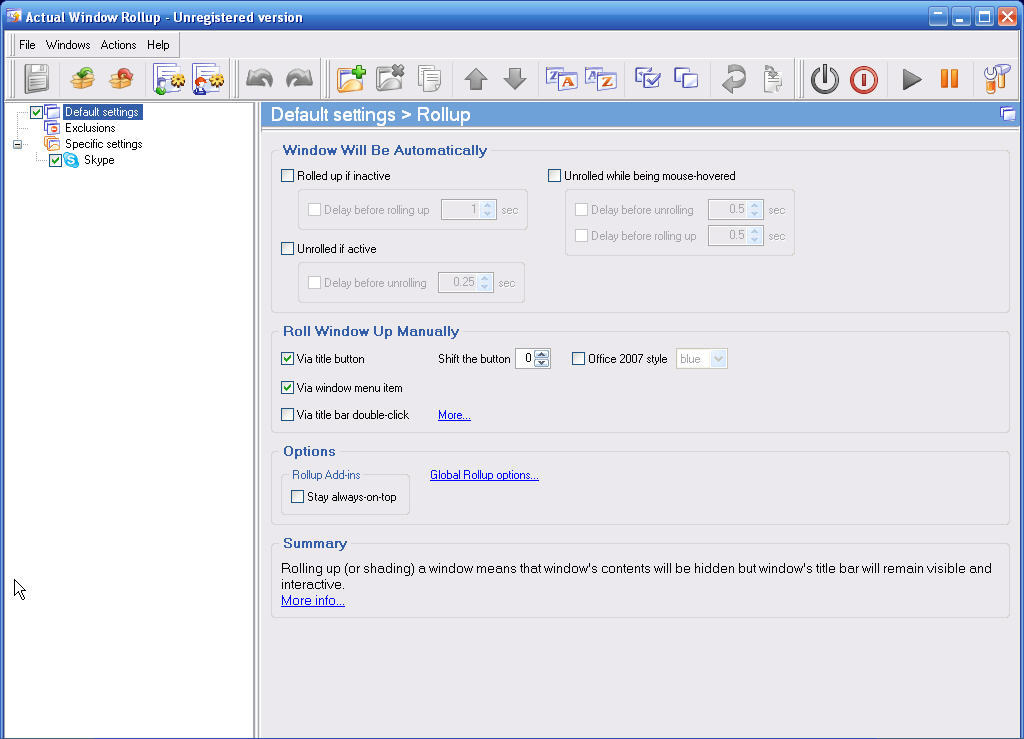
Task: Click the Redo toolbar icon
Action: 298,78
